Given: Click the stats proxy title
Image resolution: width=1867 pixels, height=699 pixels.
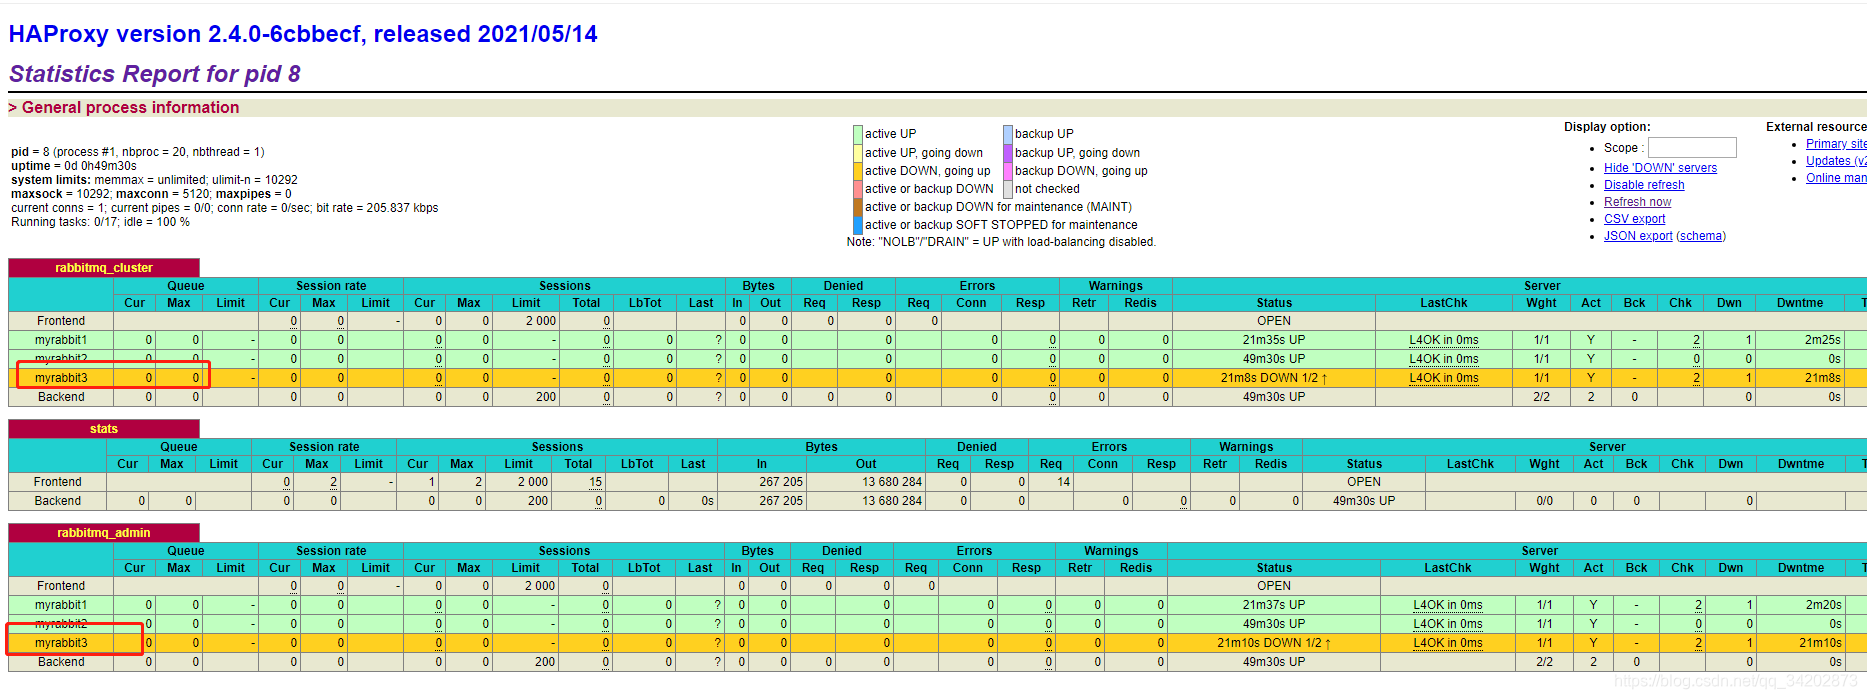Looking at the screenshot, I should pos(104,429).
